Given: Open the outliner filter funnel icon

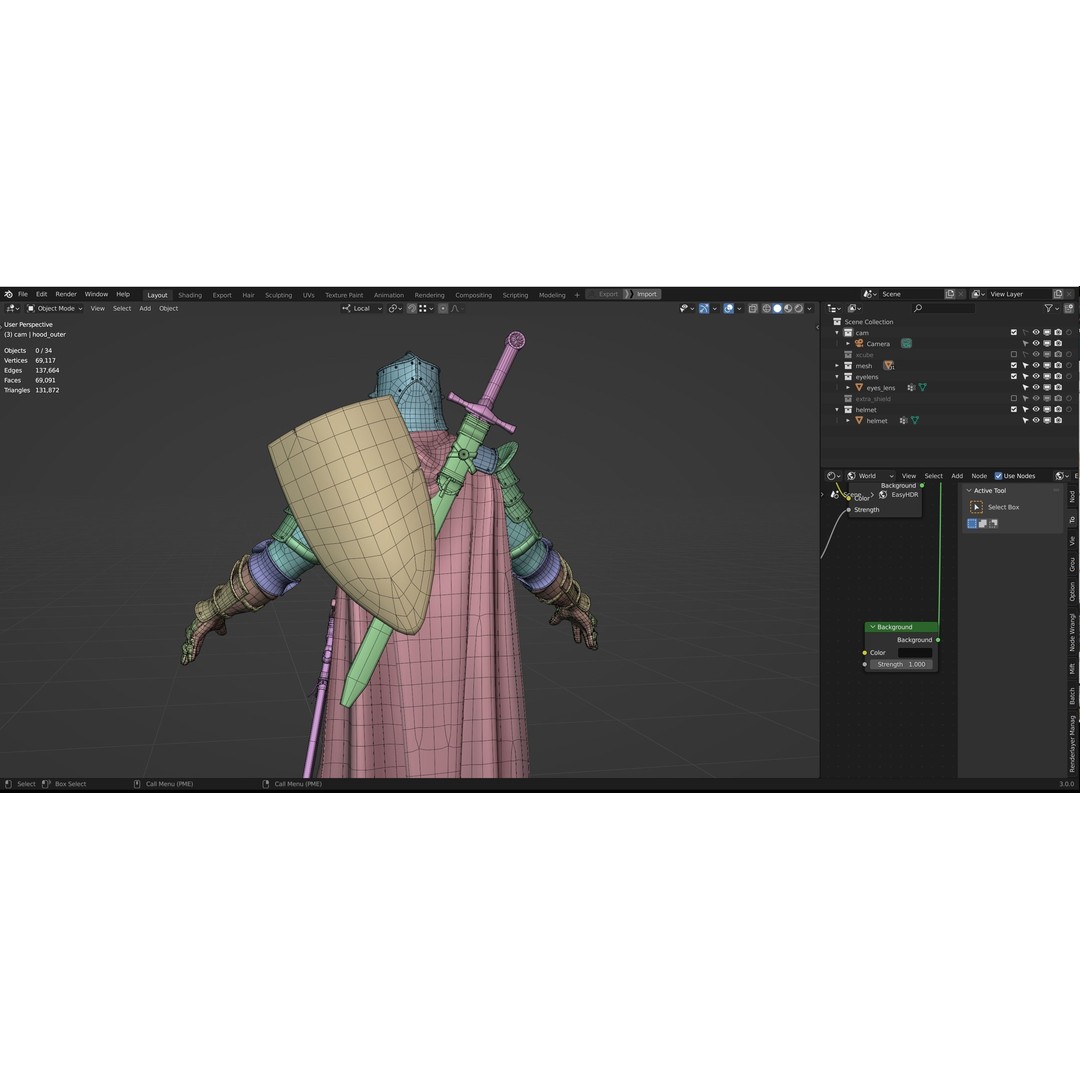Looking at the screenshot, I should pos(1048,309).
